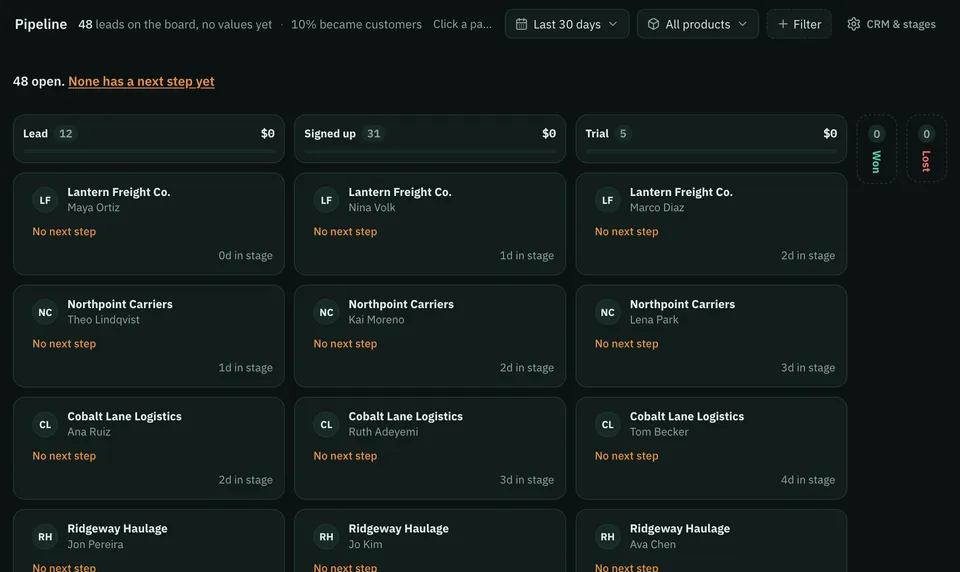Click No next step on Nina Volk card
Screen dimensions: 960x572
click(345, 231)
